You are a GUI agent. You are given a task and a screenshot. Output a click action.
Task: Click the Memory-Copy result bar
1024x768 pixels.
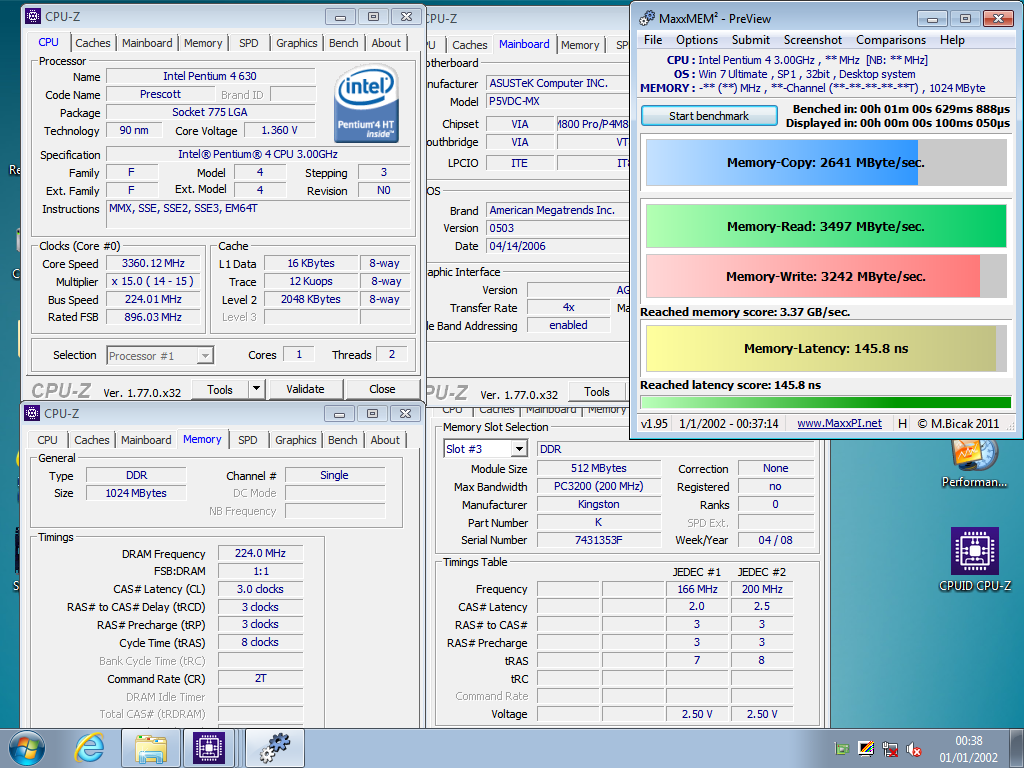(826, 163)
